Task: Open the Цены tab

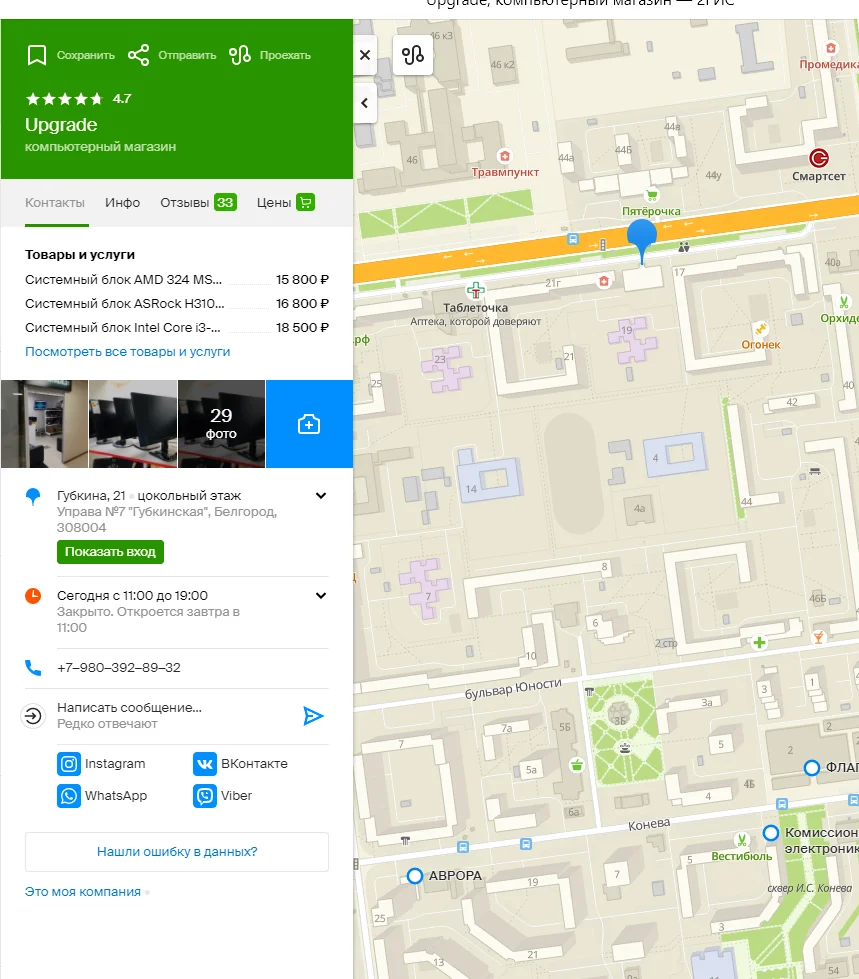Action: (x=285, y=202)
